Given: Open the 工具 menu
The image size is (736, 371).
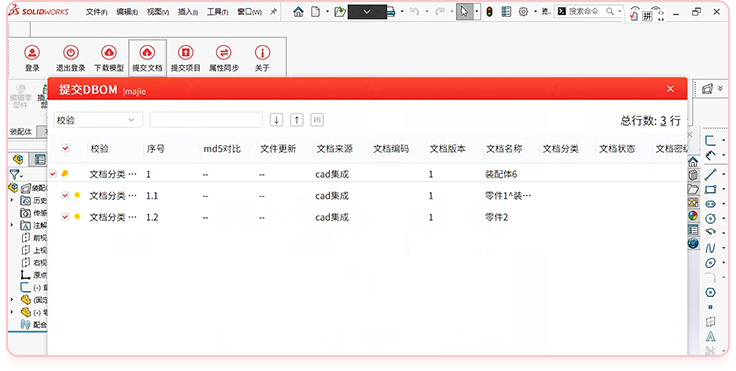Looking at the screenshot, I should tap(217, 12).
